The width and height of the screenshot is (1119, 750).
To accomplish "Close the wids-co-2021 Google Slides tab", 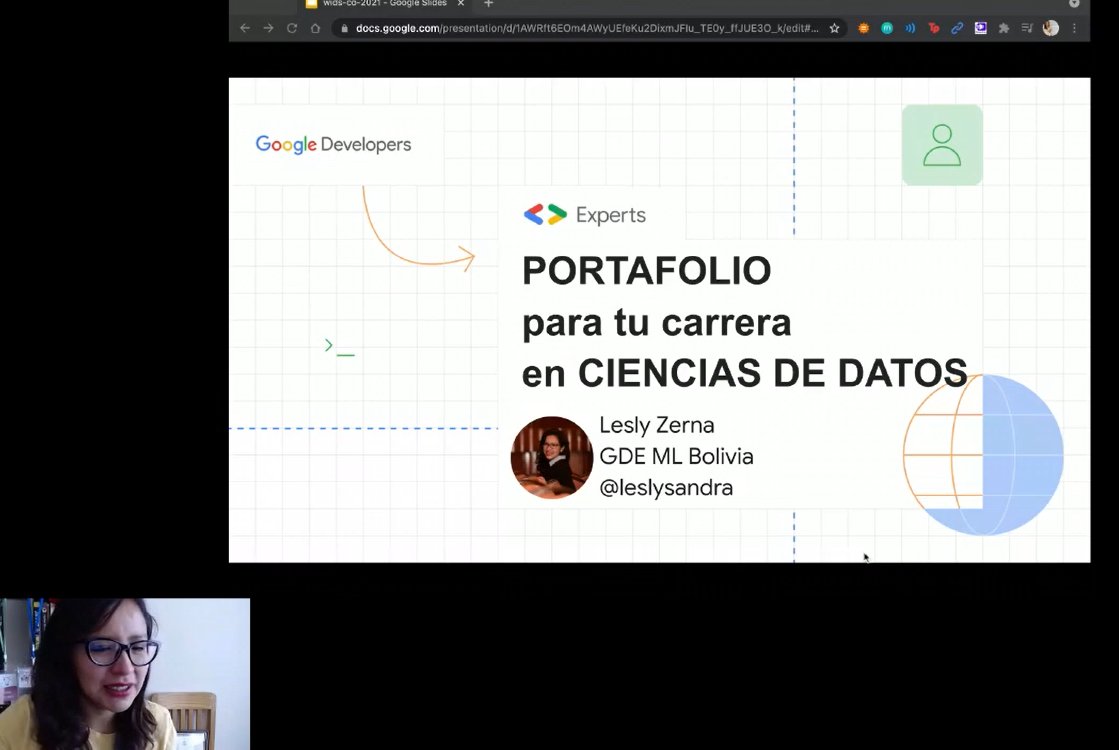I will pyautogui.click(x=461, y=4).
